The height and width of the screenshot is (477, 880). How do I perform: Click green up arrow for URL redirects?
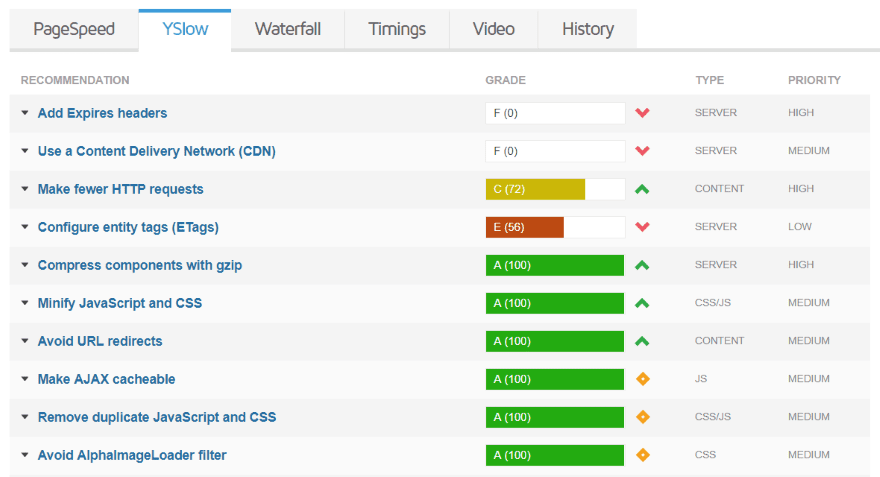click(x=643, y=341)
